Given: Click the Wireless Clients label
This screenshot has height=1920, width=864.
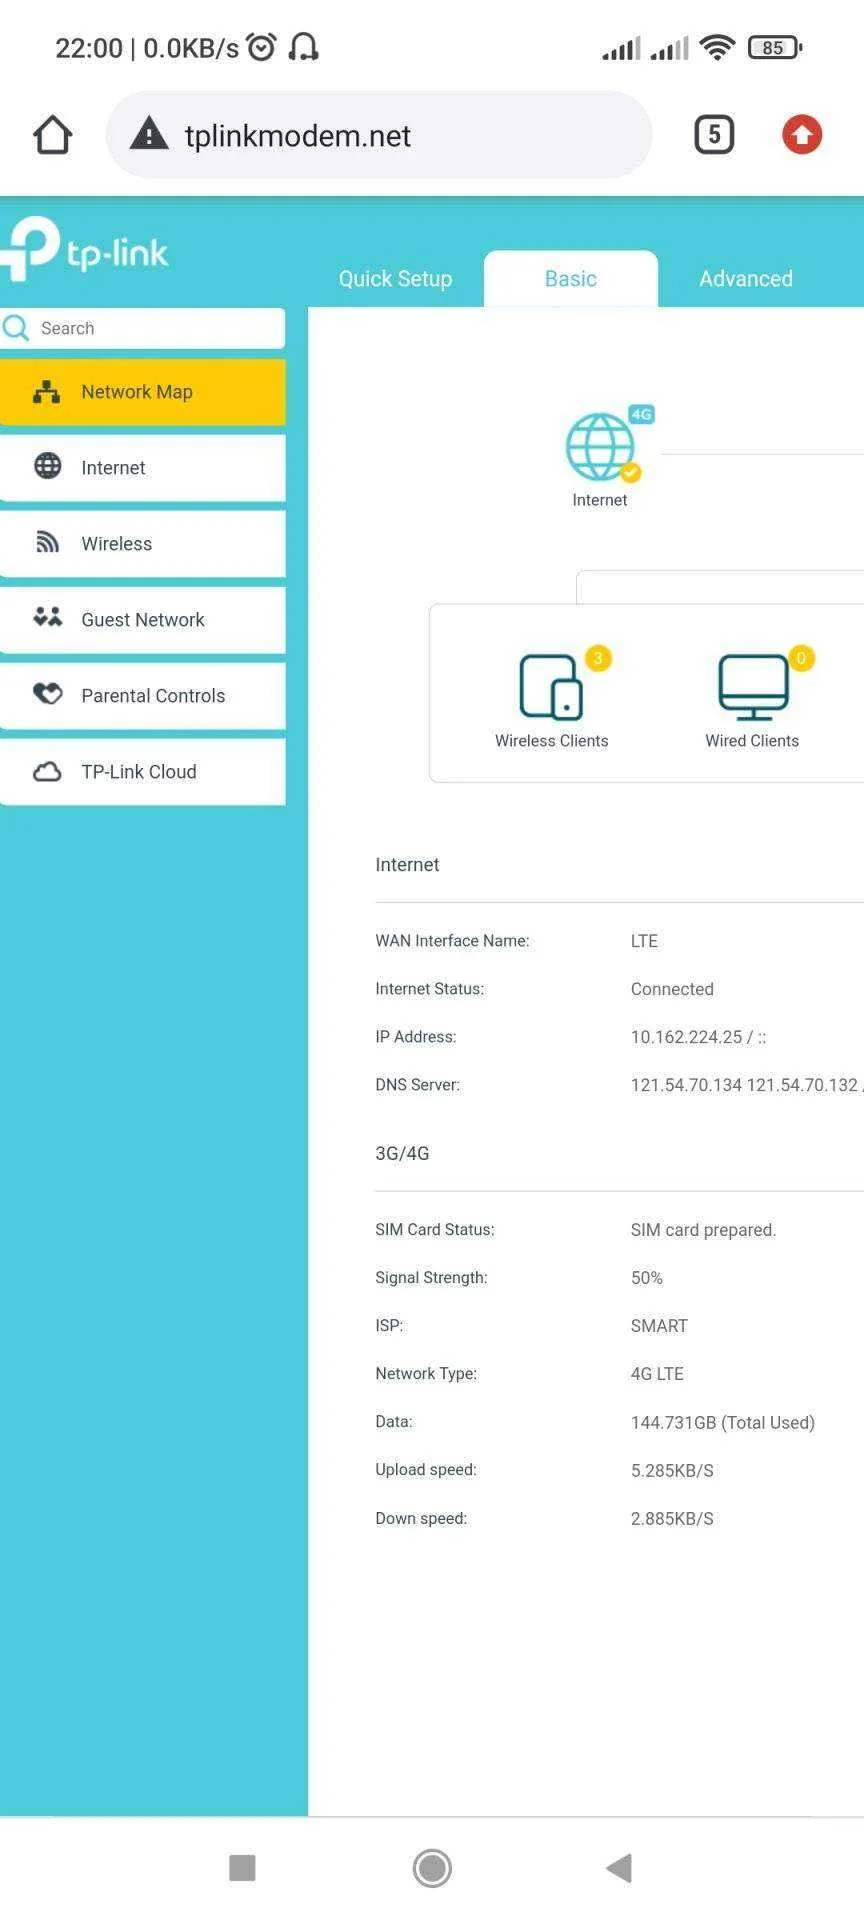Looking at the screenshot, I should pos(551,741).
